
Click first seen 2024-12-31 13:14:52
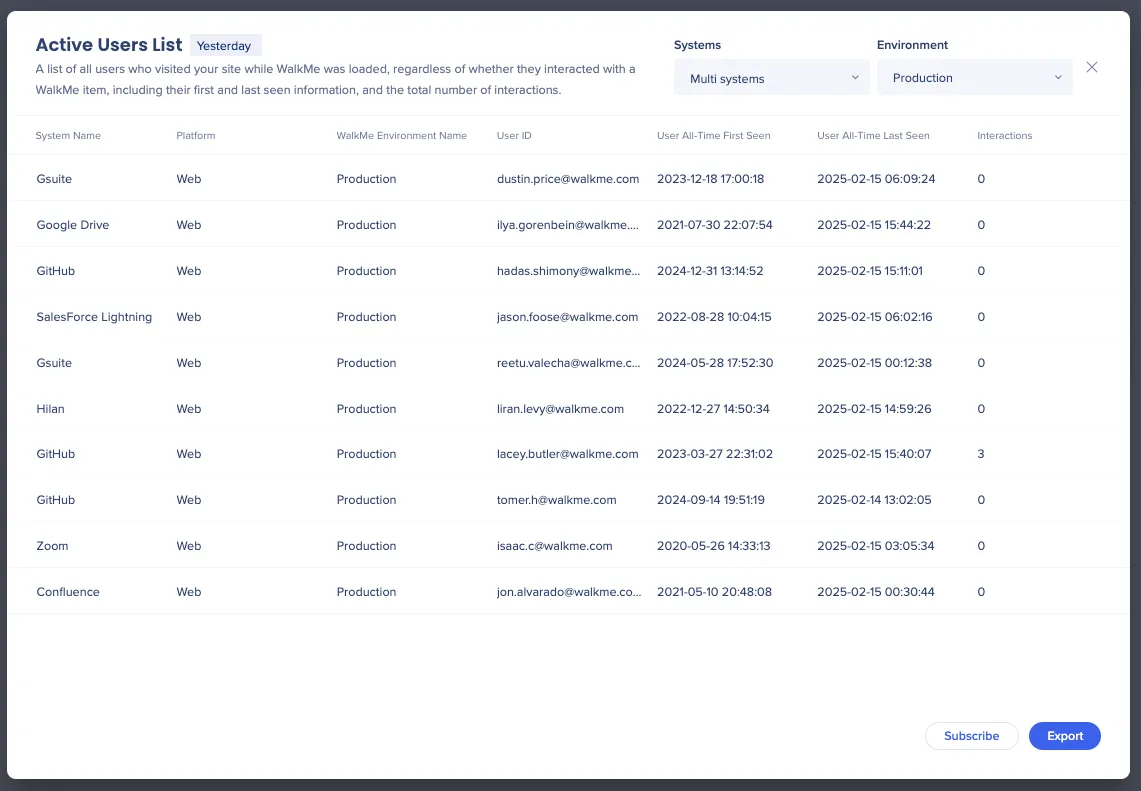(x=710, y=271)
